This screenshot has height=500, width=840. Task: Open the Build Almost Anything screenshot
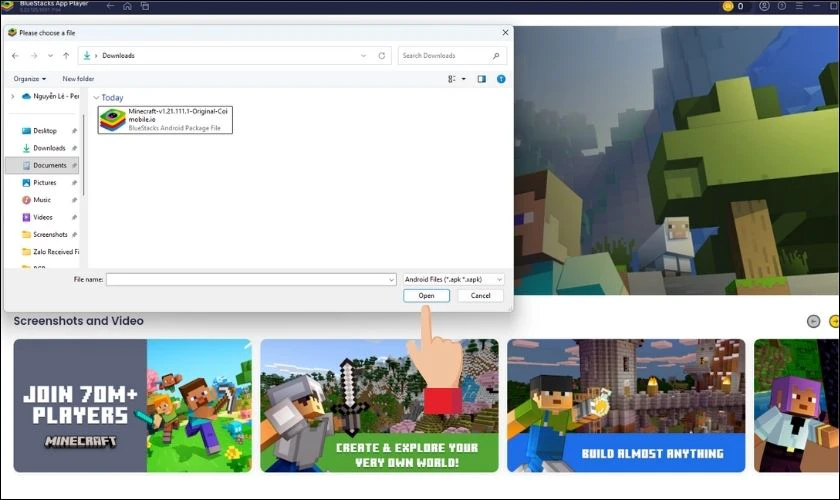pyautogui.click(x=626, y=406)
